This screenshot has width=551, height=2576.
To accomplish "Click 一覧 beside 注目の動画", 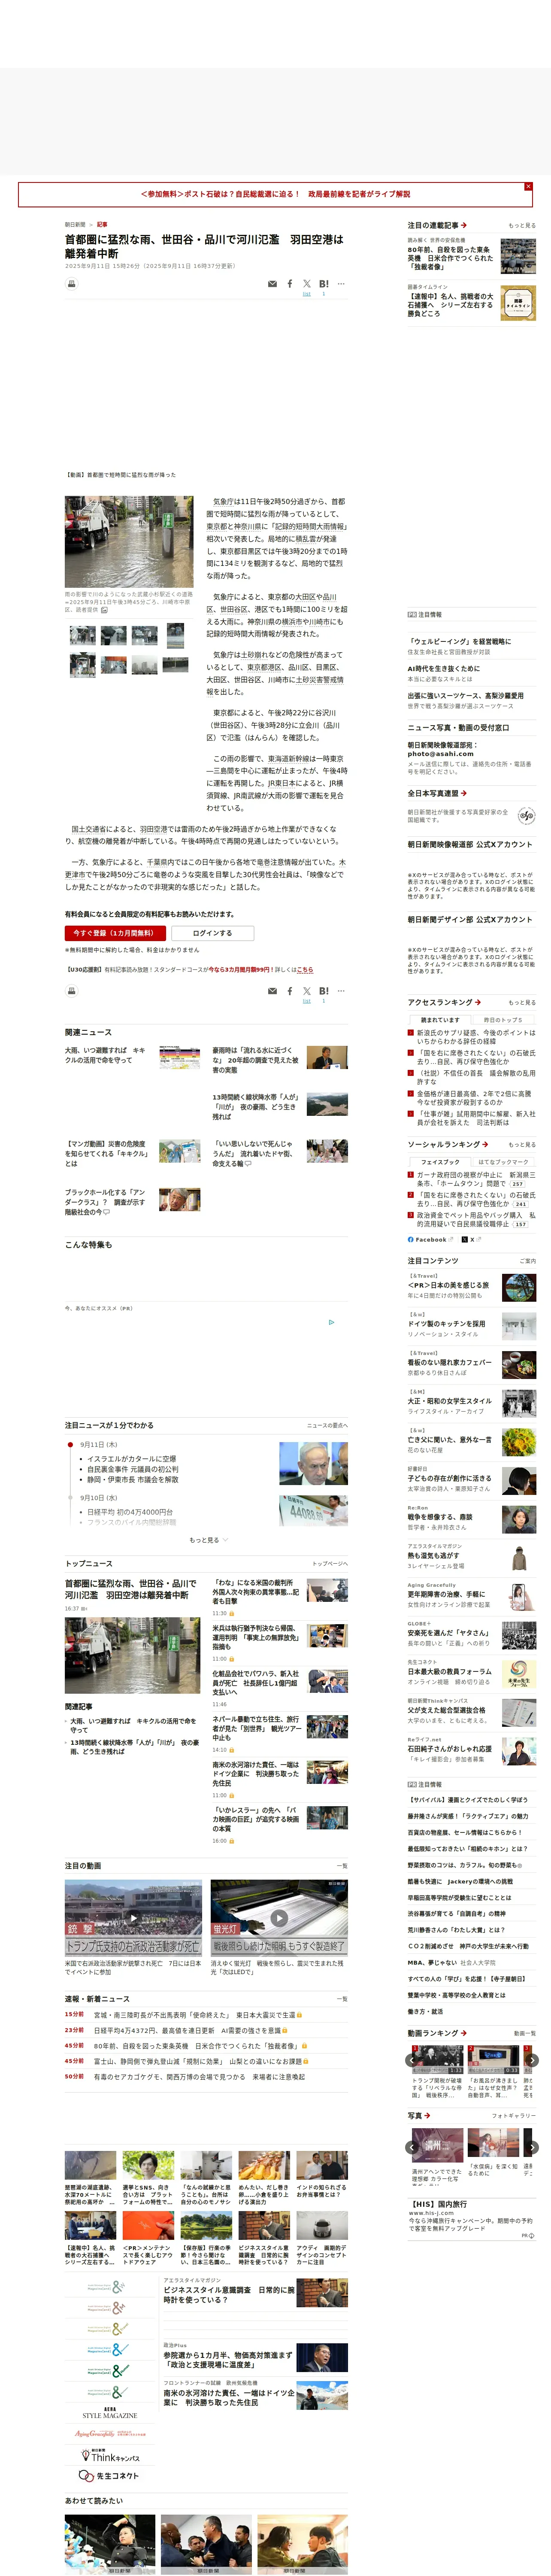I will (x=343, y=1866).
